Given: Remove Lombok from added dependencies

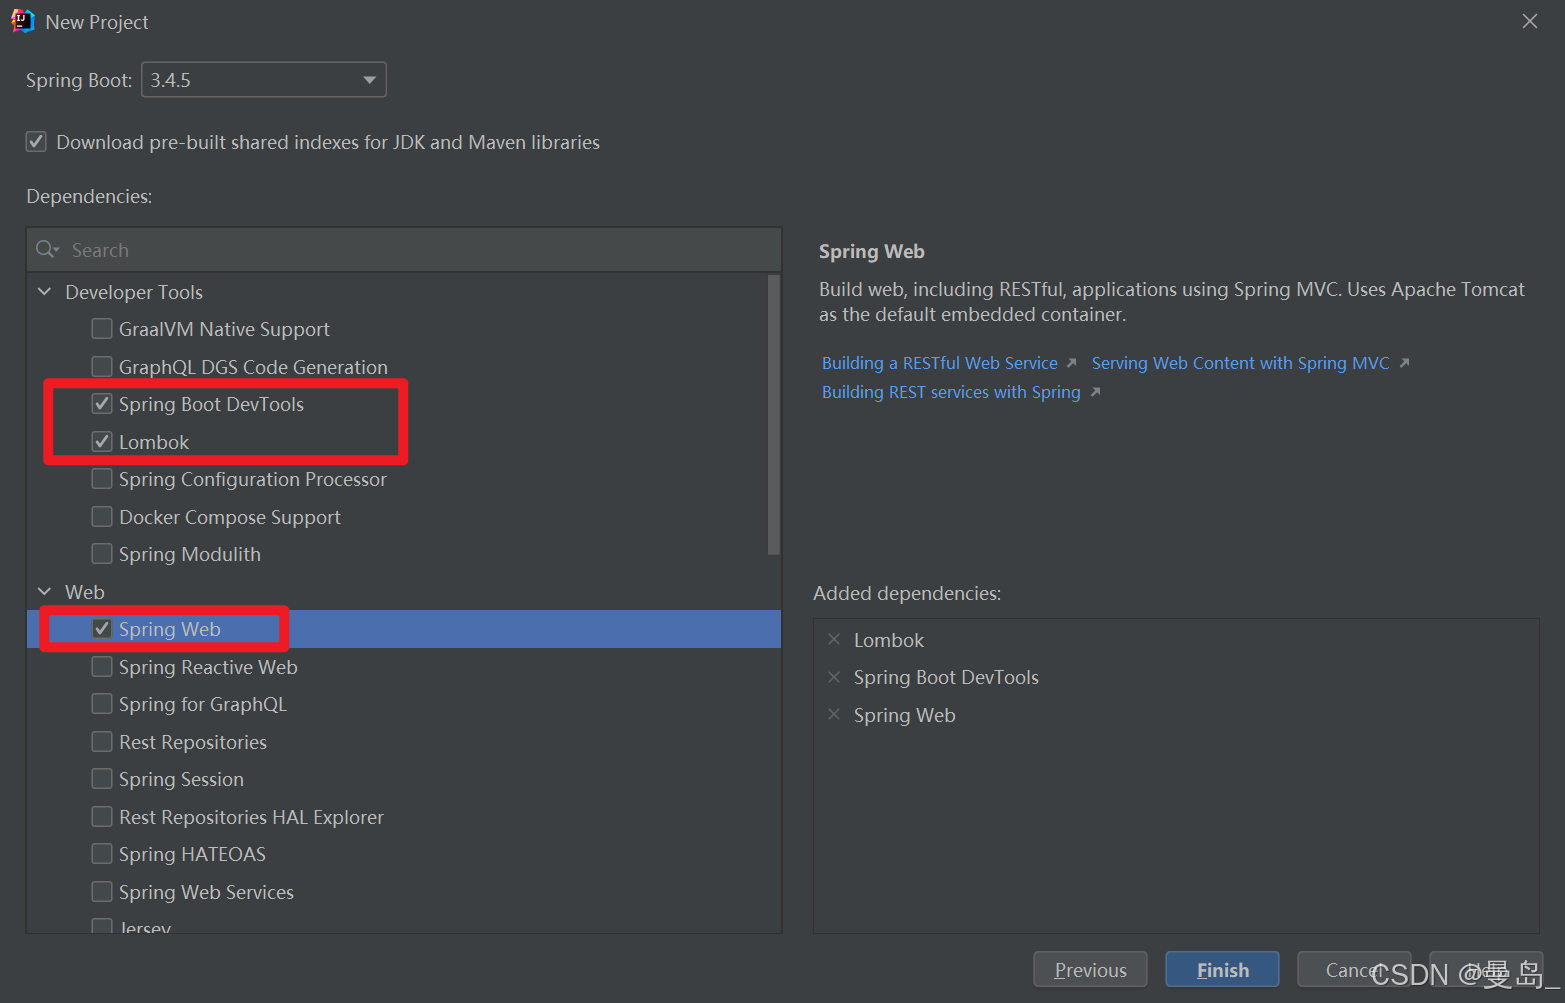Looking at the screenshot, I should coord(834,640).
